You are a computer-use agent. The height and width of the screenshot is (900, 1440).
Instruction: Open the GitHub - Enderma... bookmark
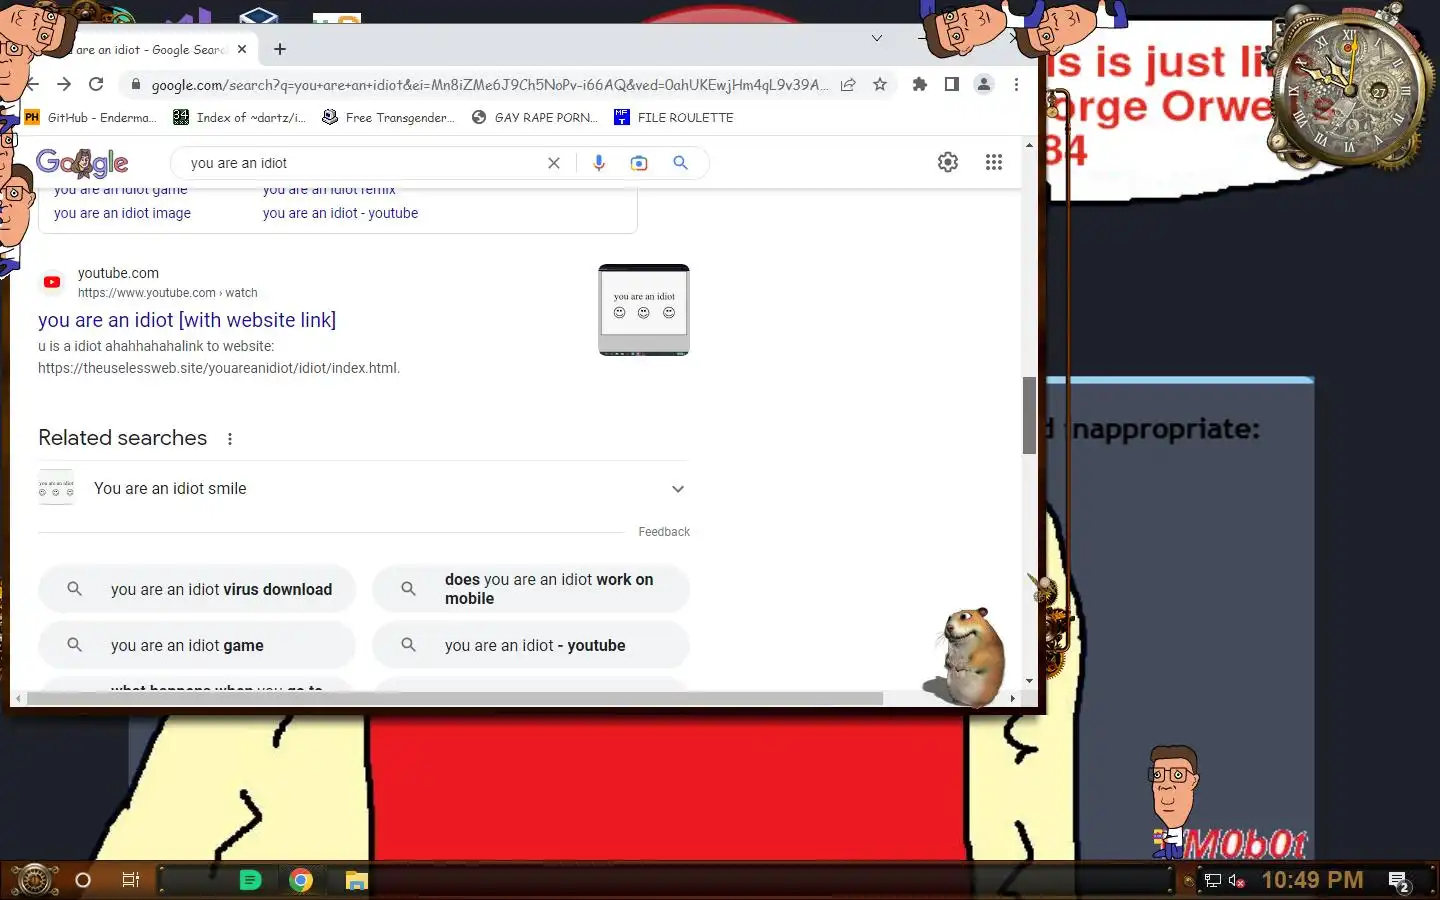90,117
